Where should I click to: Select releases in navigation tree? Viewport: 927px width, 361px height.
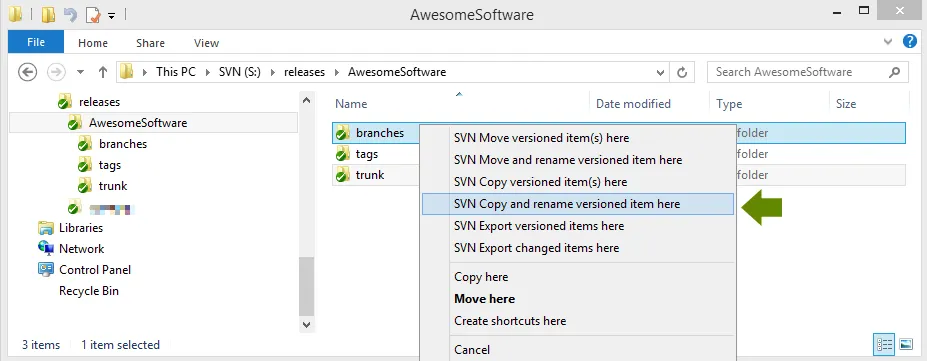click(99, 102)
